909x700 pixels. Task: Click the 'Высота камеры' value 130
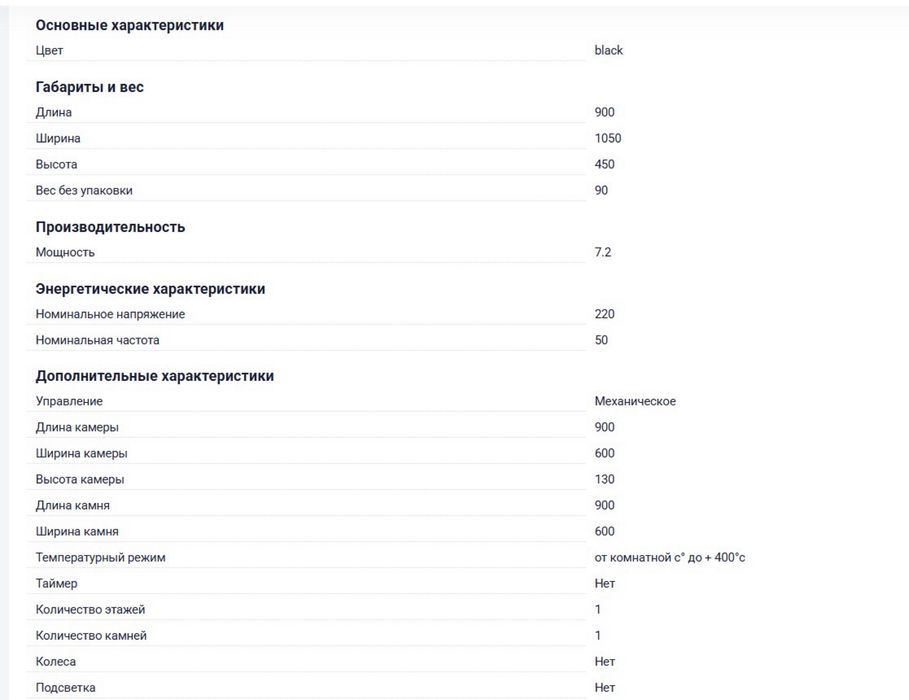coord(604,479)
